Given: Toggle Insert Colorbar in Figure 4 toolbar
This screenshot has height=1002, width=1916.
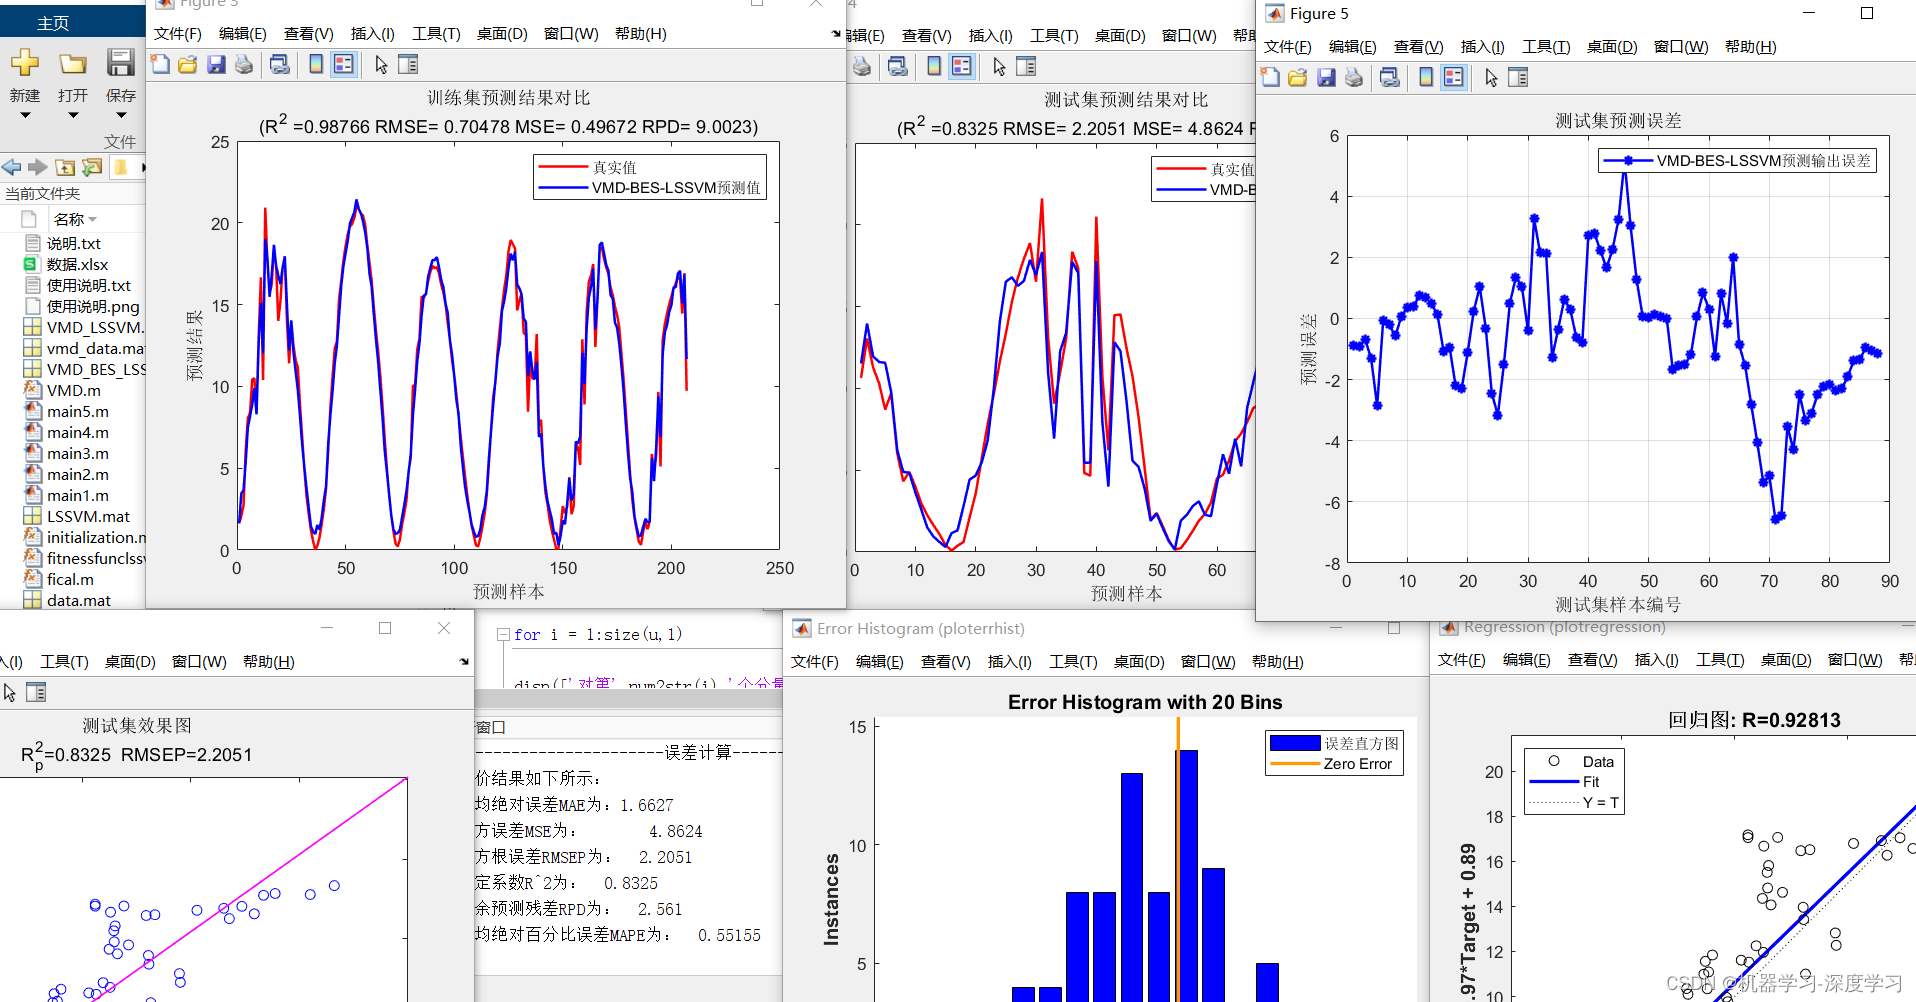Looking at the screenshot, I should [934, 67].
